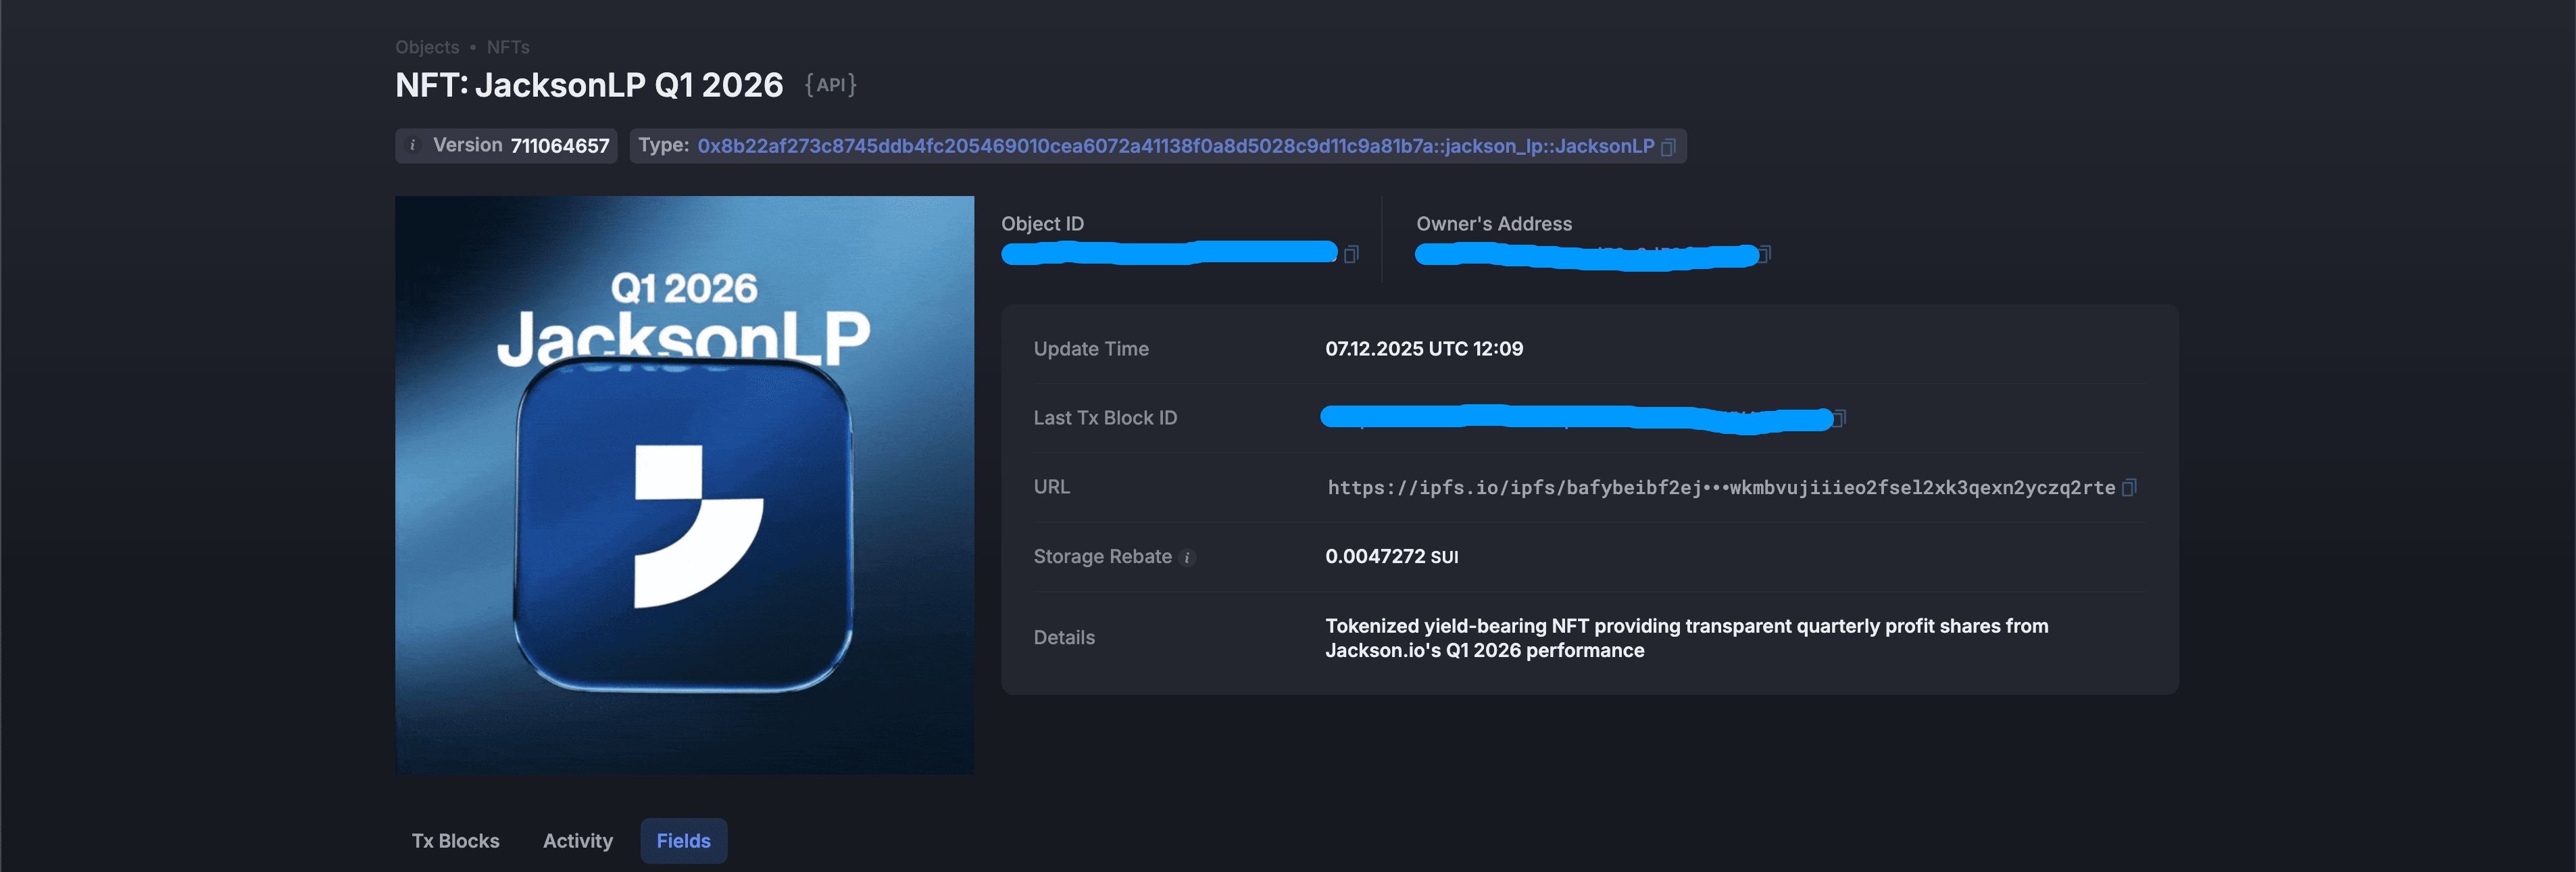Image resolution: width=2576 pixels, height=872 pixels.
Task: Click the JacksonLP Q1 2026 NFT image
Action: point(684,485)
